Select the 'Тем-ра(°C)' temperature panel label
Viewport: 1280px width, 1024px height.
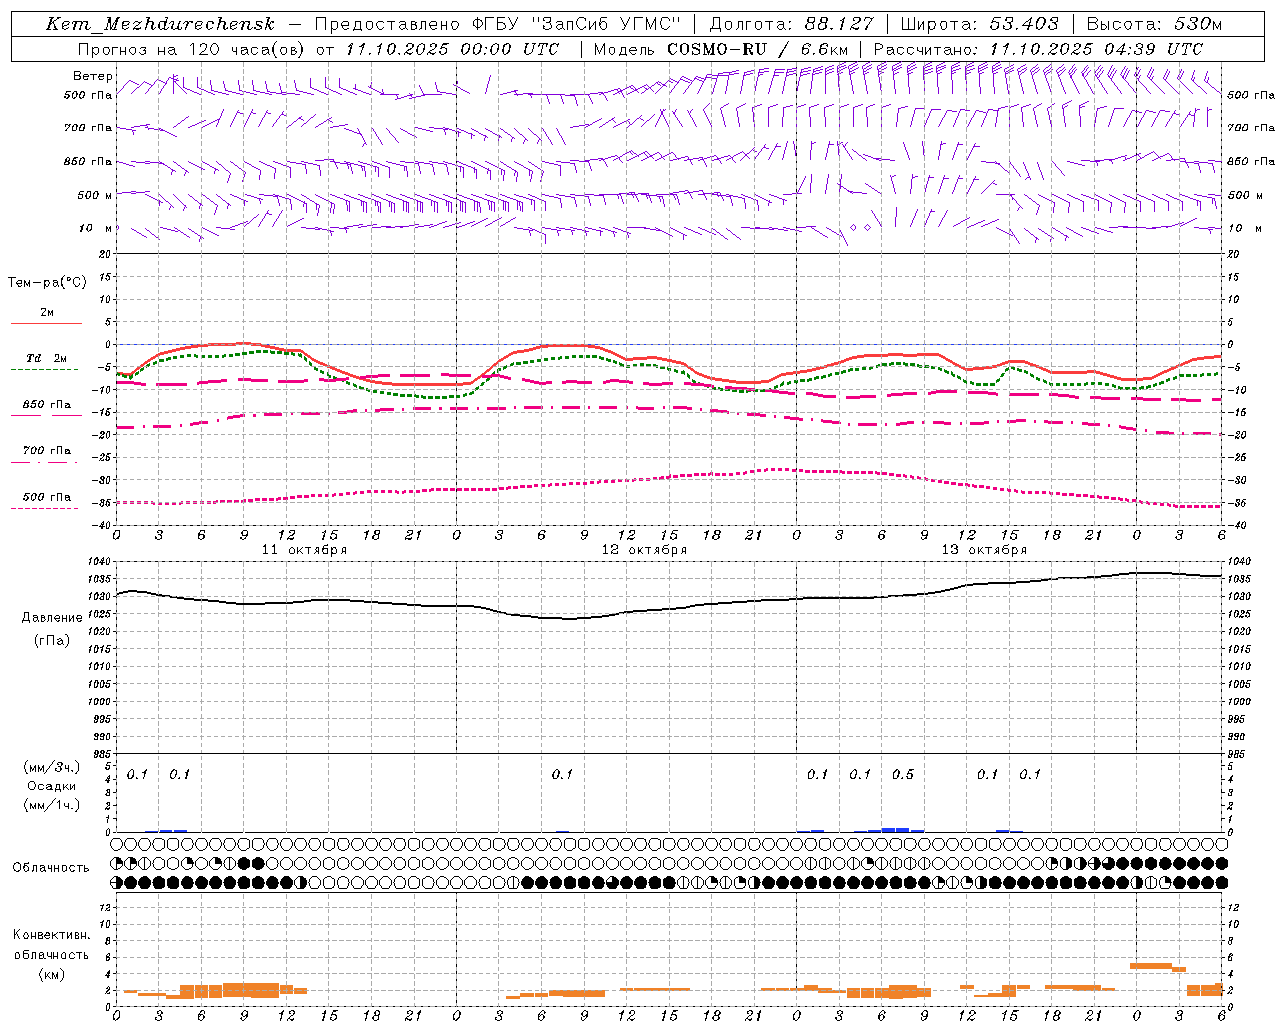[47, 283]
